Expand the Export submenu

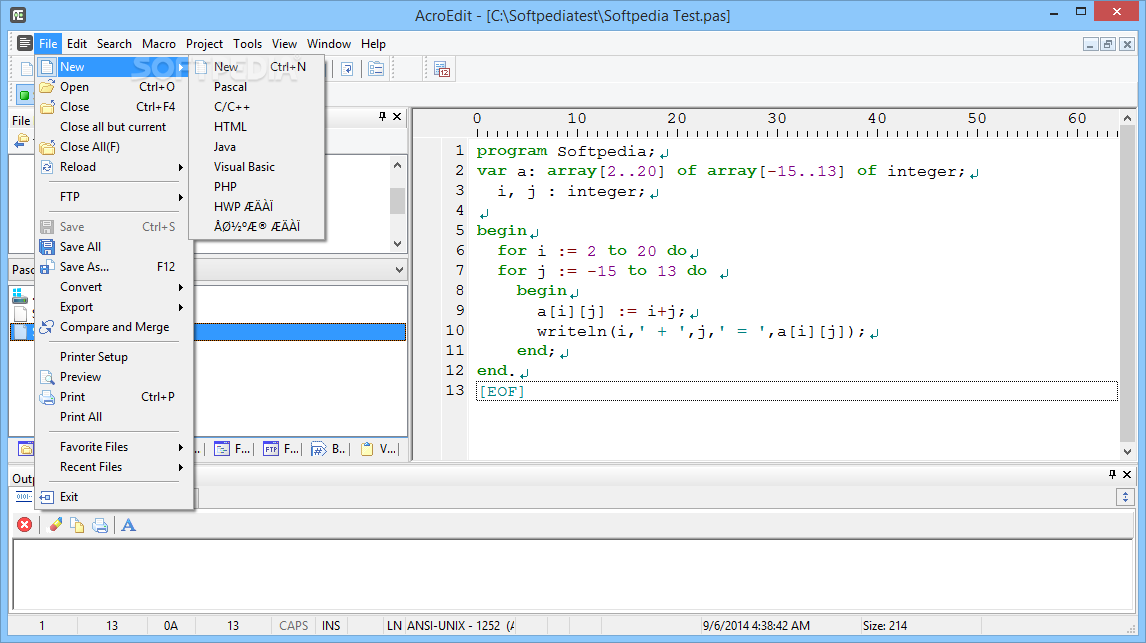click(x=114, y=307)
